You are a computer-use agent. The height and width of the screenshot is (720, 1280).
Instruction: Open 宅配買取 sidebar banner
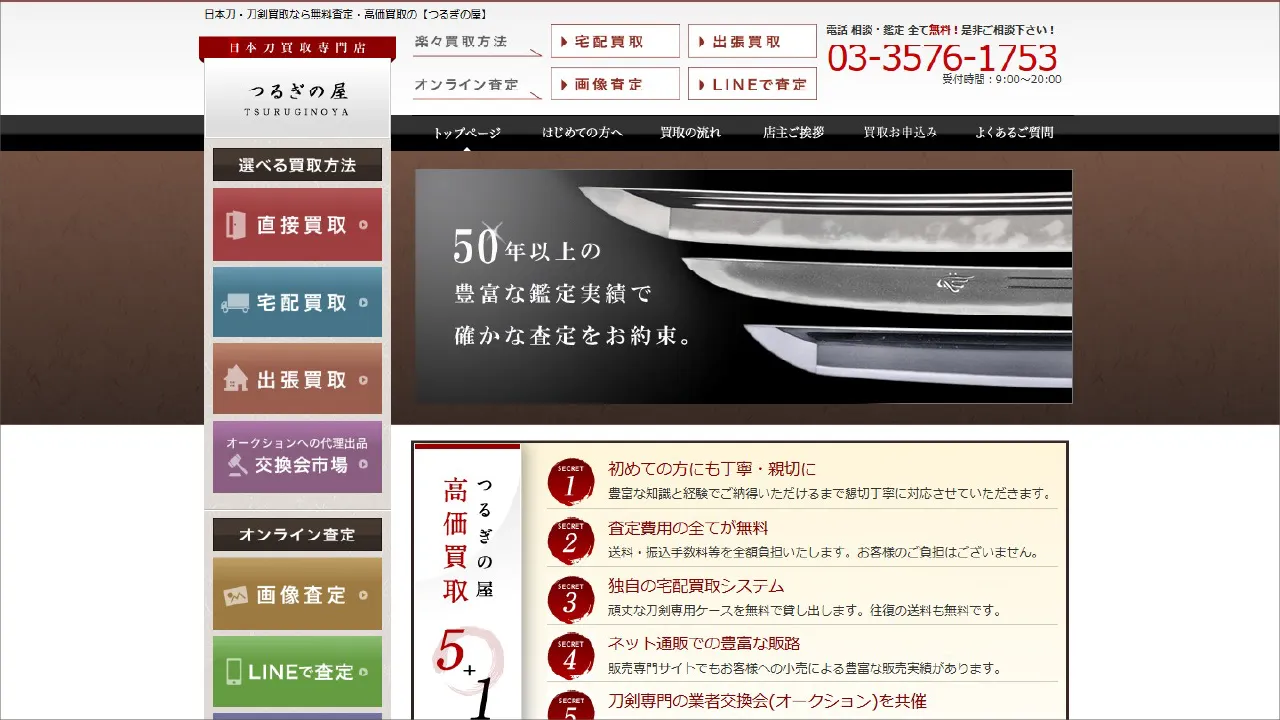297,302
